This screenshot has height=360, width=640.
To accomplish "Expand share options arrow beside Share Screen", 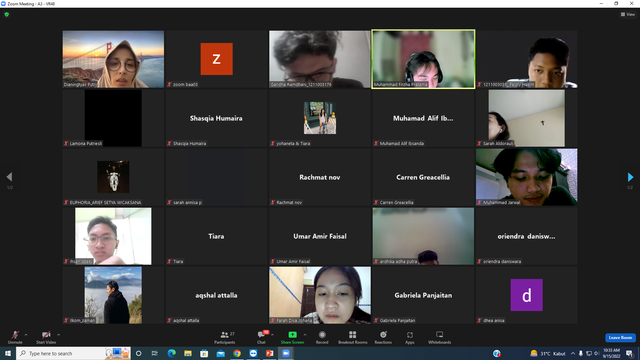I will click(x=304, y=335).
